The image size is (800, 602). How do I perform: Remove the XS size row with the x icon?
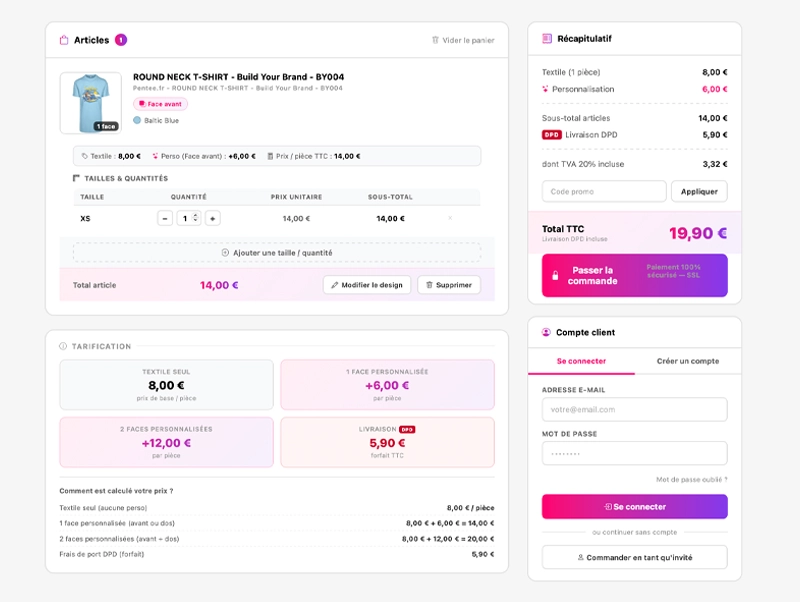450,218
